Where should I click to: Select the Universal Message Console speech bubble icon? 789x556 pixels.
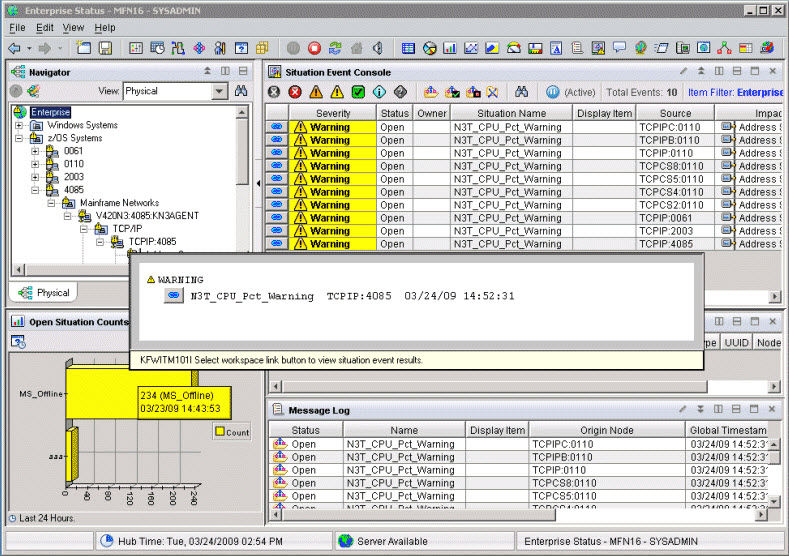(x=619, y=48)
